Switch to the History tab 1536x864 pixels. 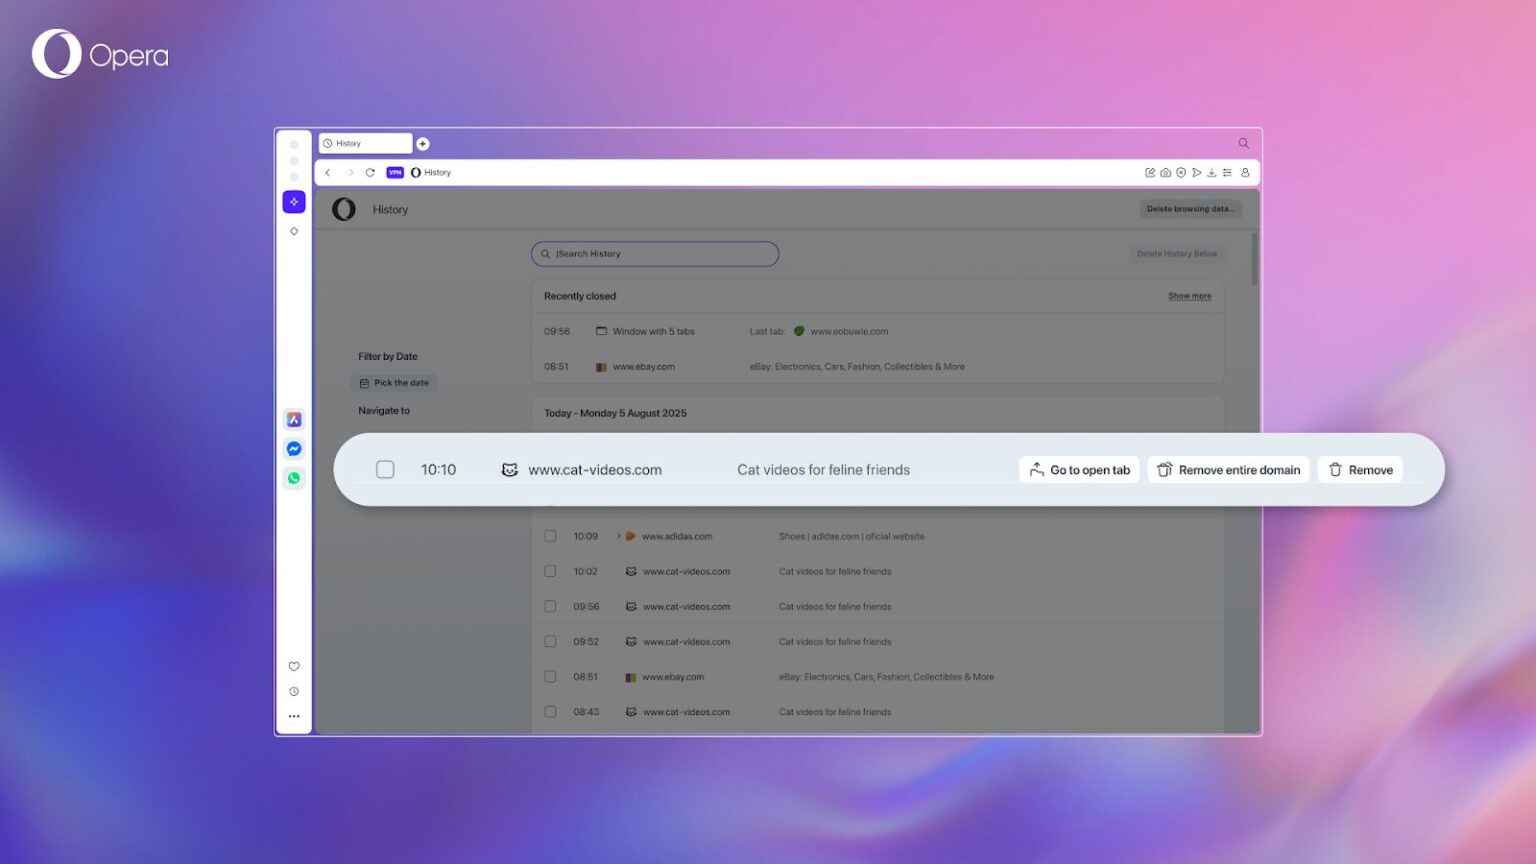[365, 143]
